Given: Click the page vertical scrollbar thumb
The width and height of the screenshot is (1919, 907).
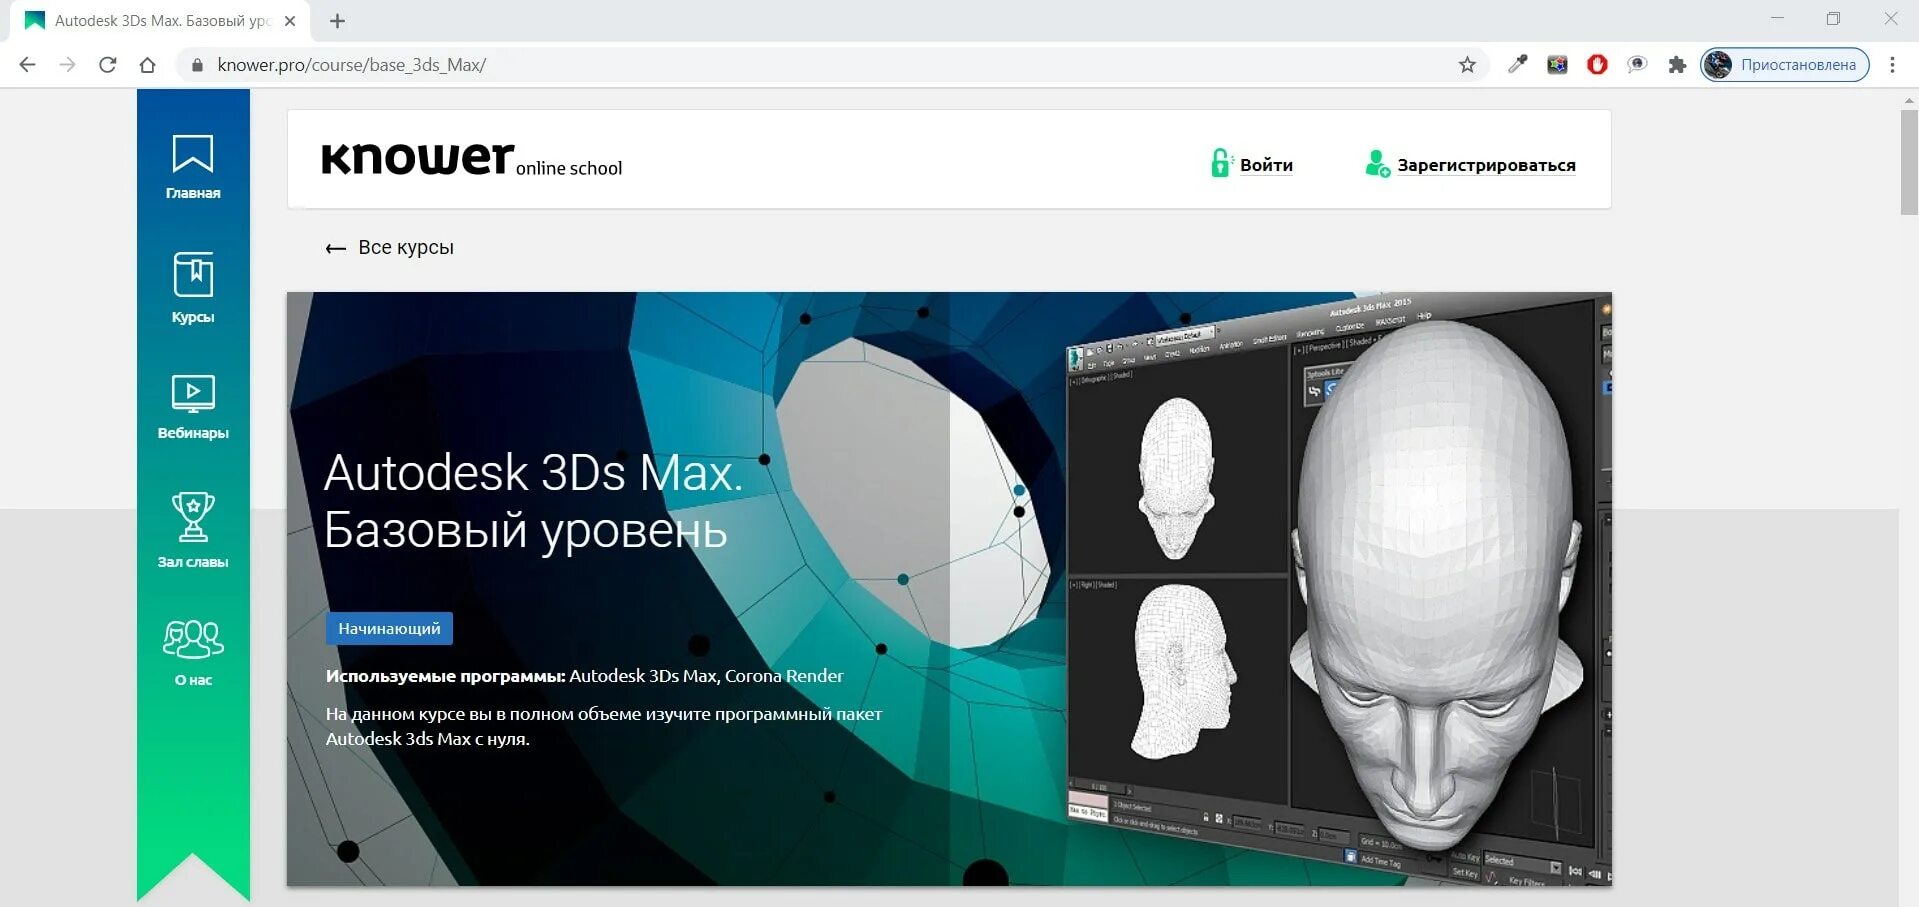Looking at the screenshot, I should pos(1909,160).
